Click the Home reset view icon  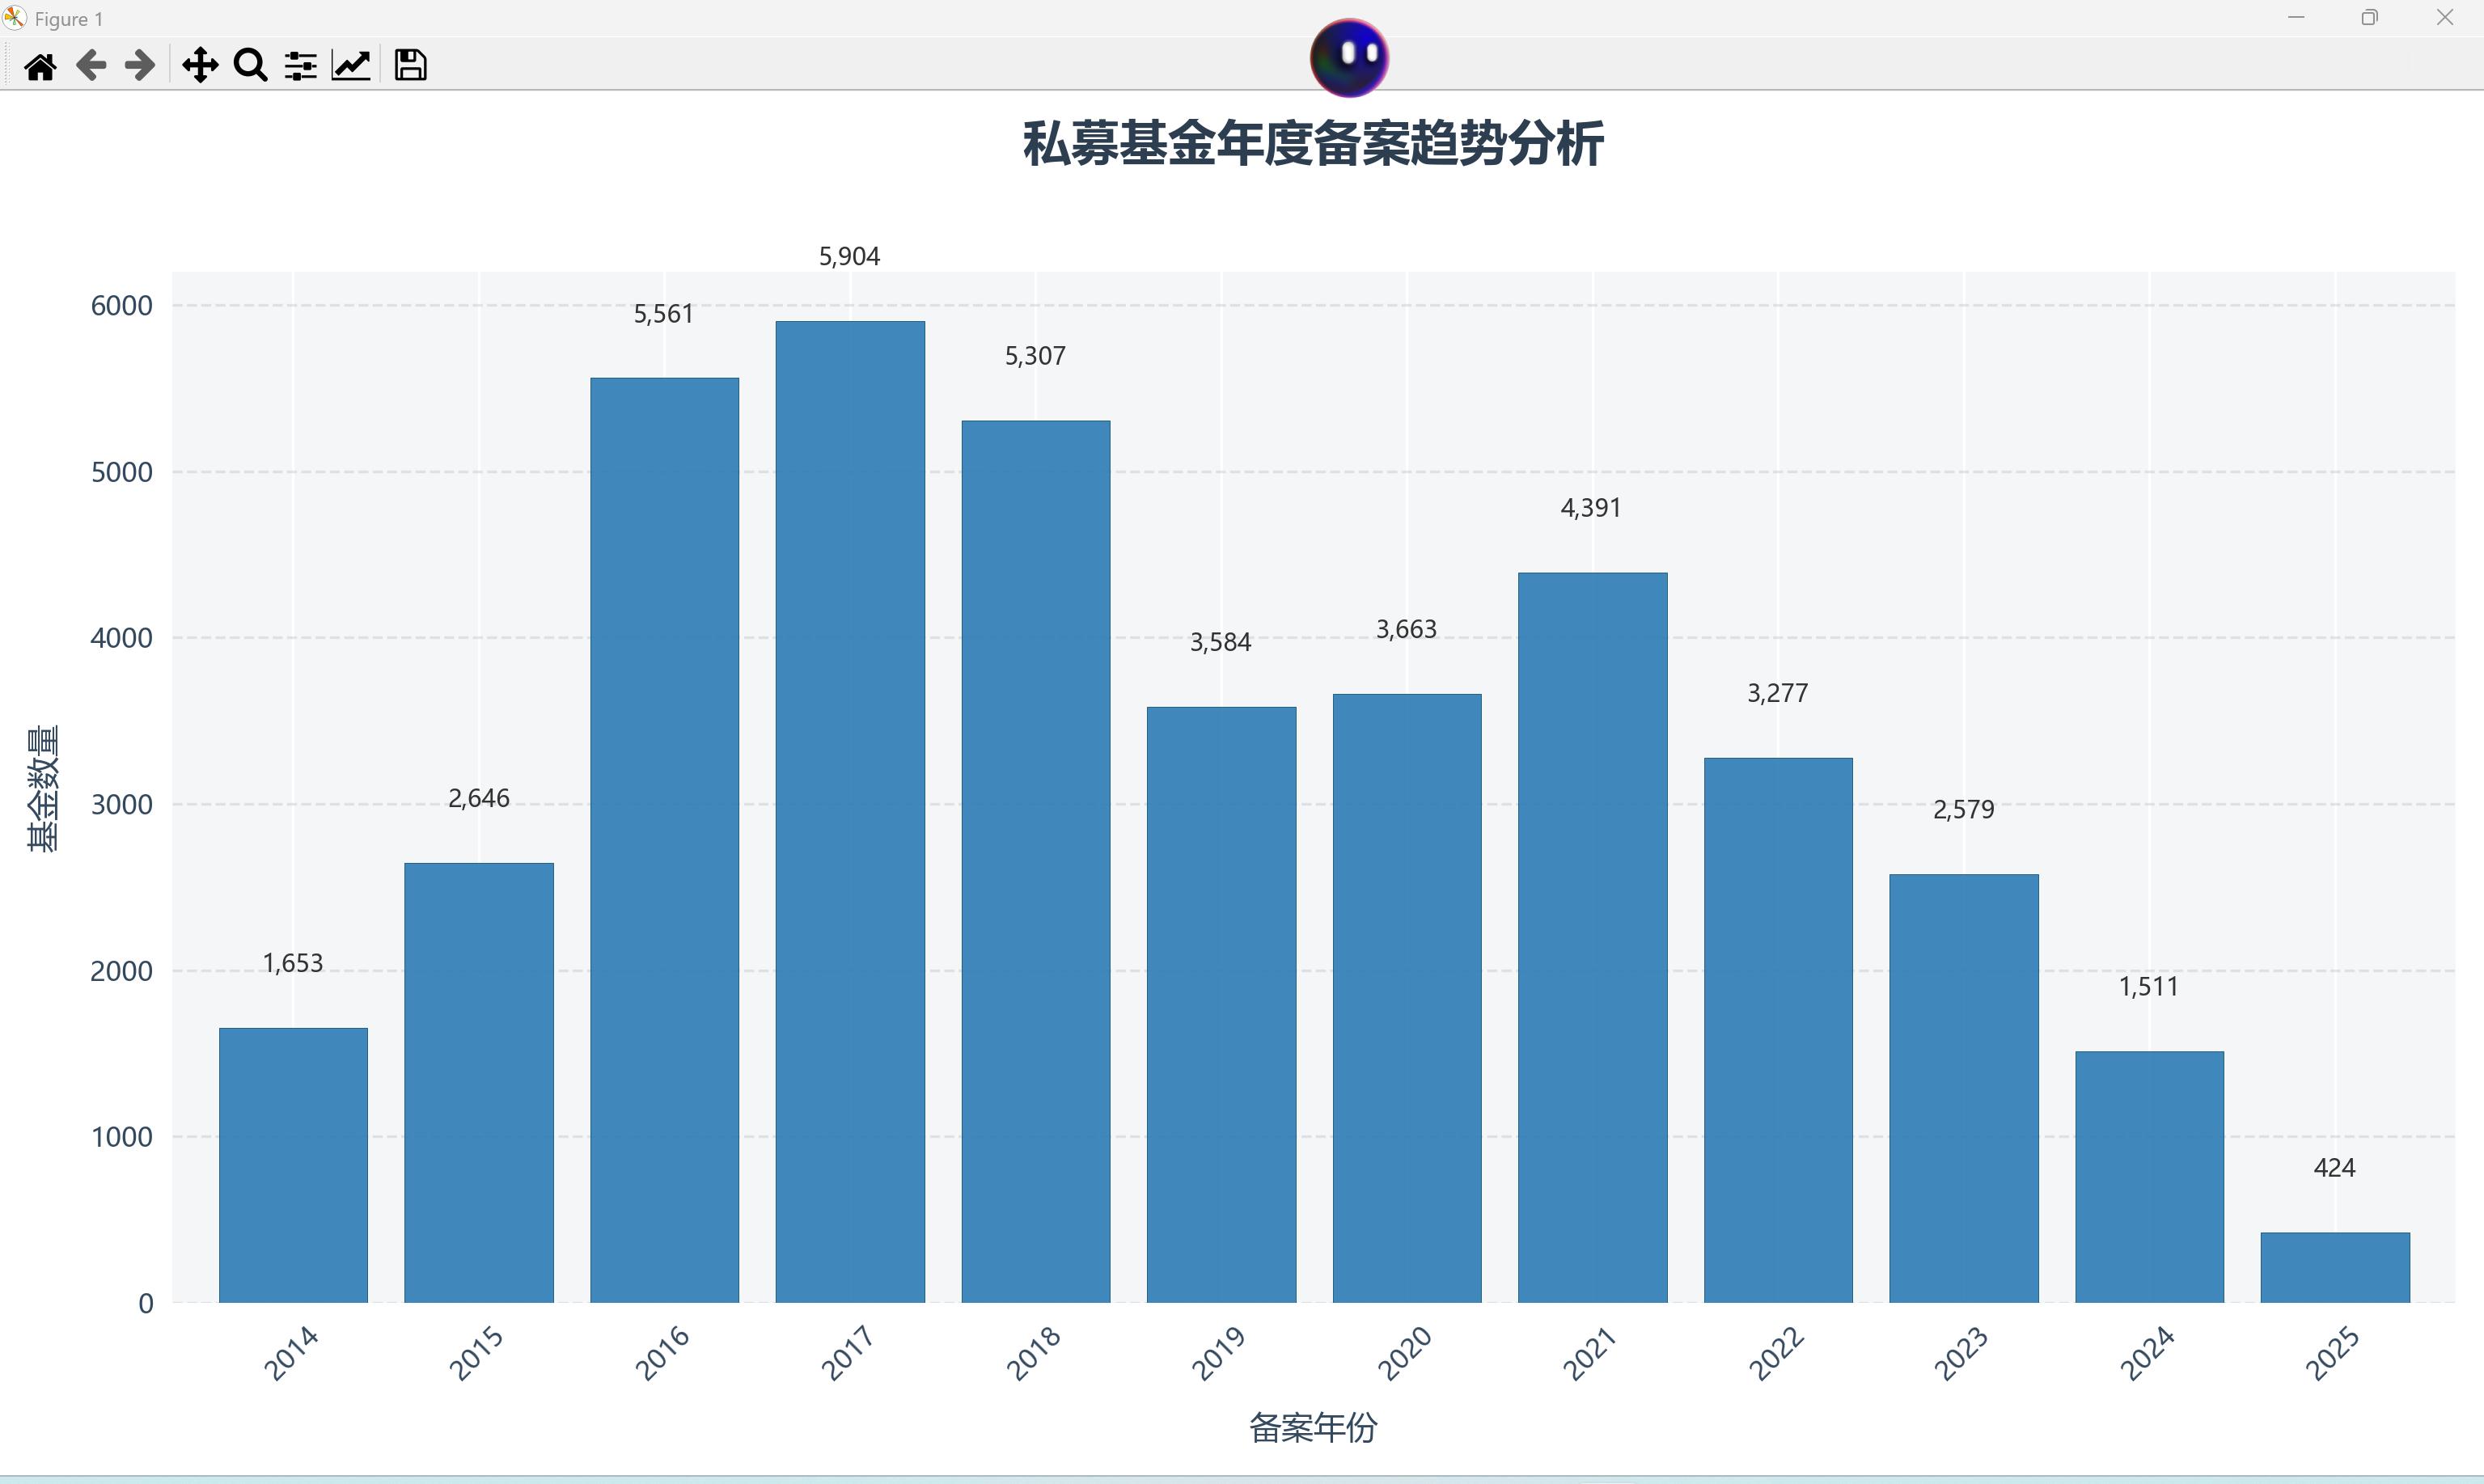(40, 66)
